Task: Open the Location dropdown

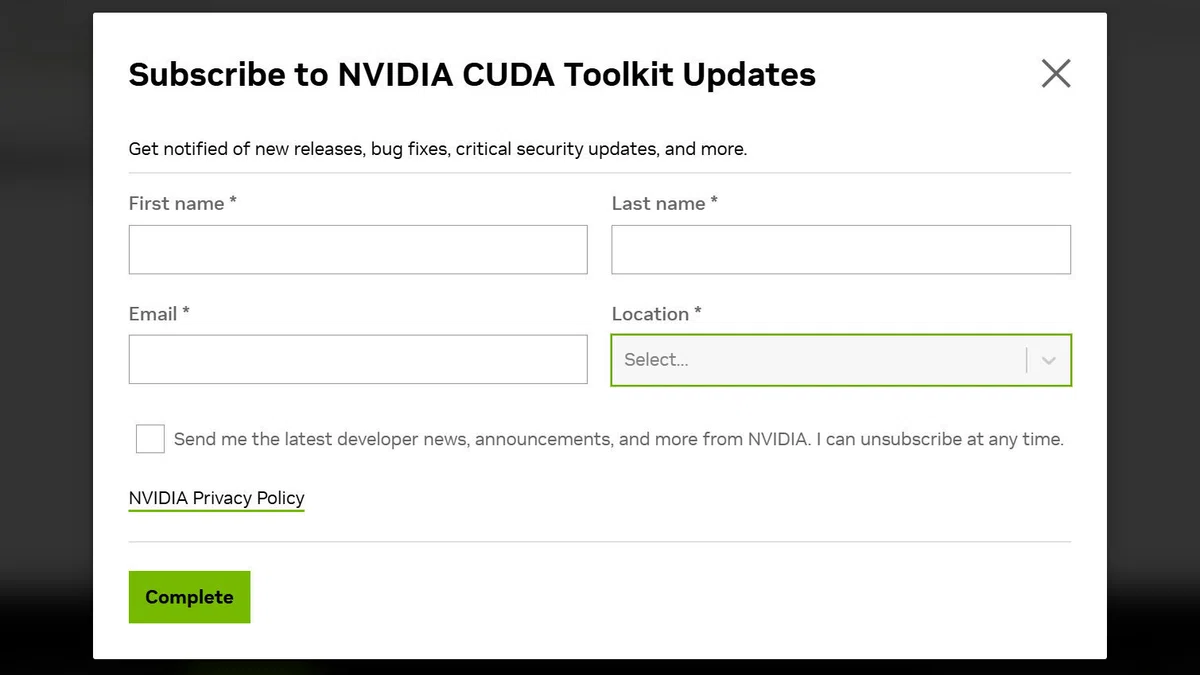Action: (841, 360)
